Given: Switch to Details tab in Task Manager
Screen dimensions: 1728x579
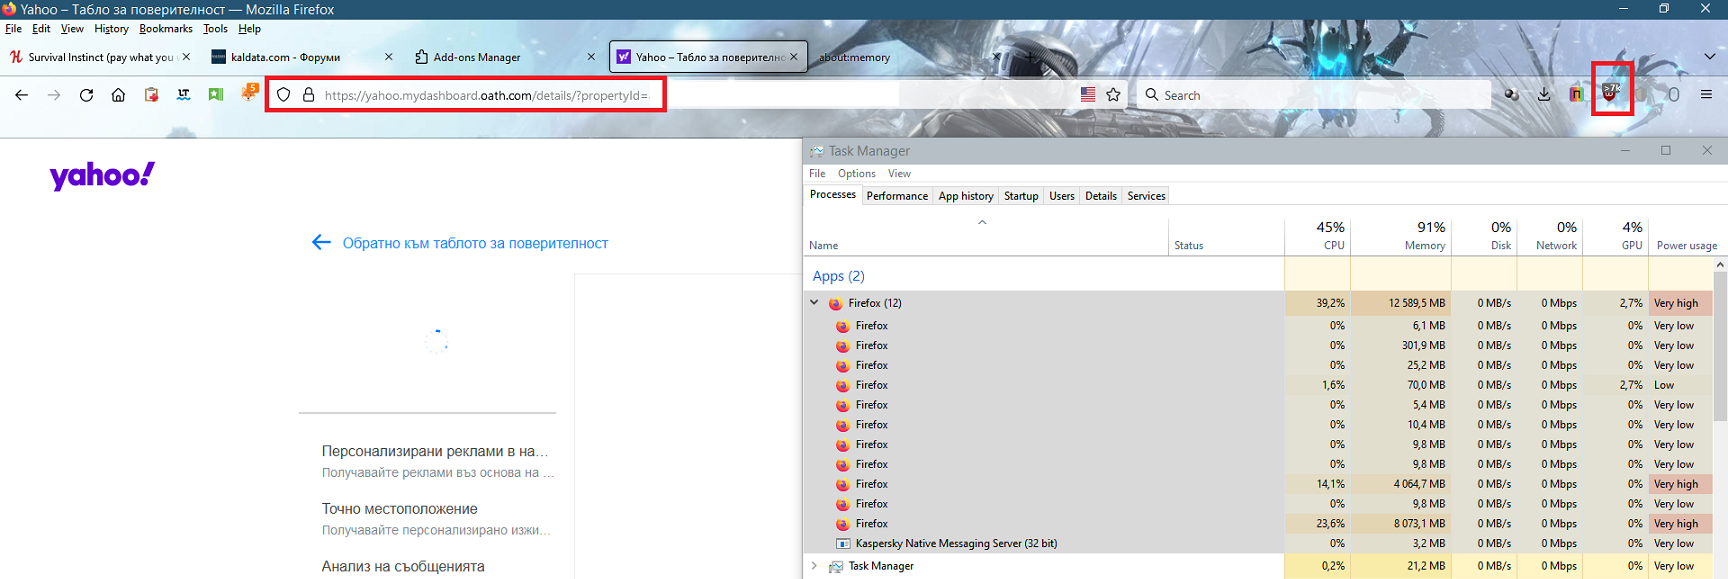Looking at the screenshot, I should tap(1101, 196).
